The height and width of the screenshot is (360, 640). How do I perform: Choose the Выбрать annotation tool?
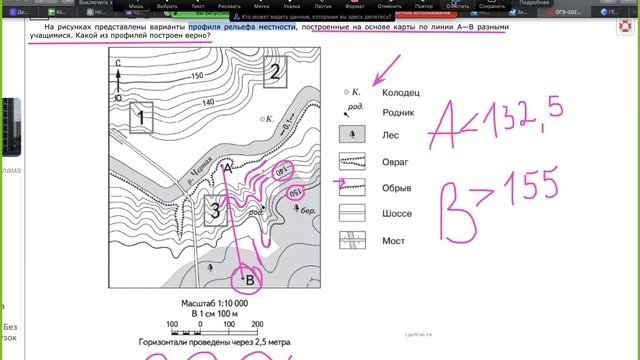click(x=167, y=5)
